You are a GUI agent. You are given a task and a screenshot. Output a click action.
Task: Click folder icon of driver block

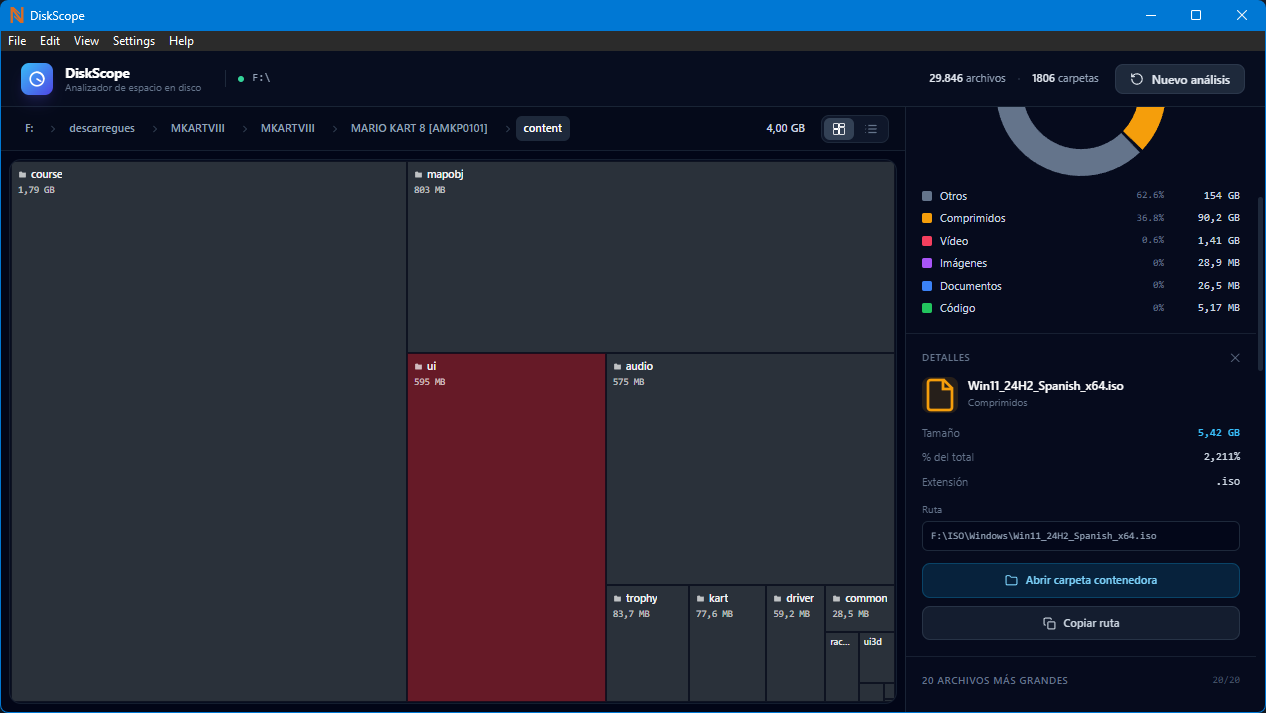click(777, 599)
